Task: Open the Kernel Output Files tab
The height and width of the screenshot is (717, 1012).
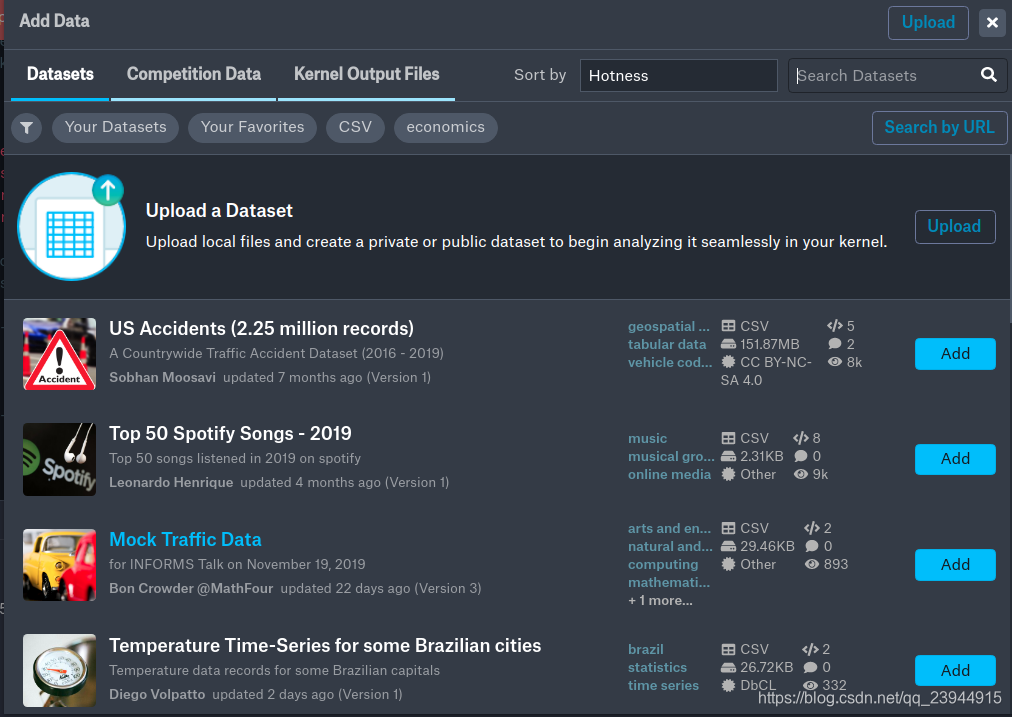Action: click(x=367, y=74)
